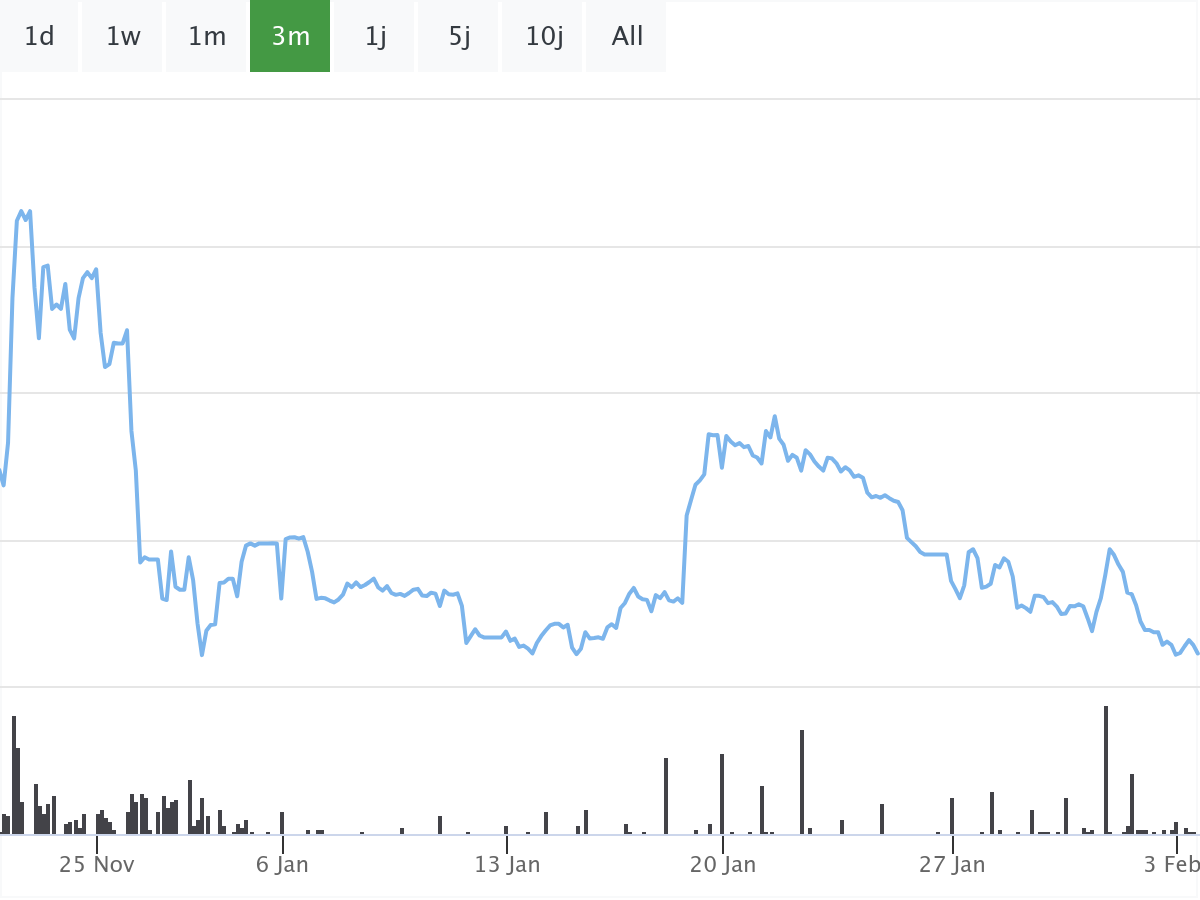Switch chart to 1w range
Image resolution: width=1200 pixels, height=900 pixels.
(123, 36)
